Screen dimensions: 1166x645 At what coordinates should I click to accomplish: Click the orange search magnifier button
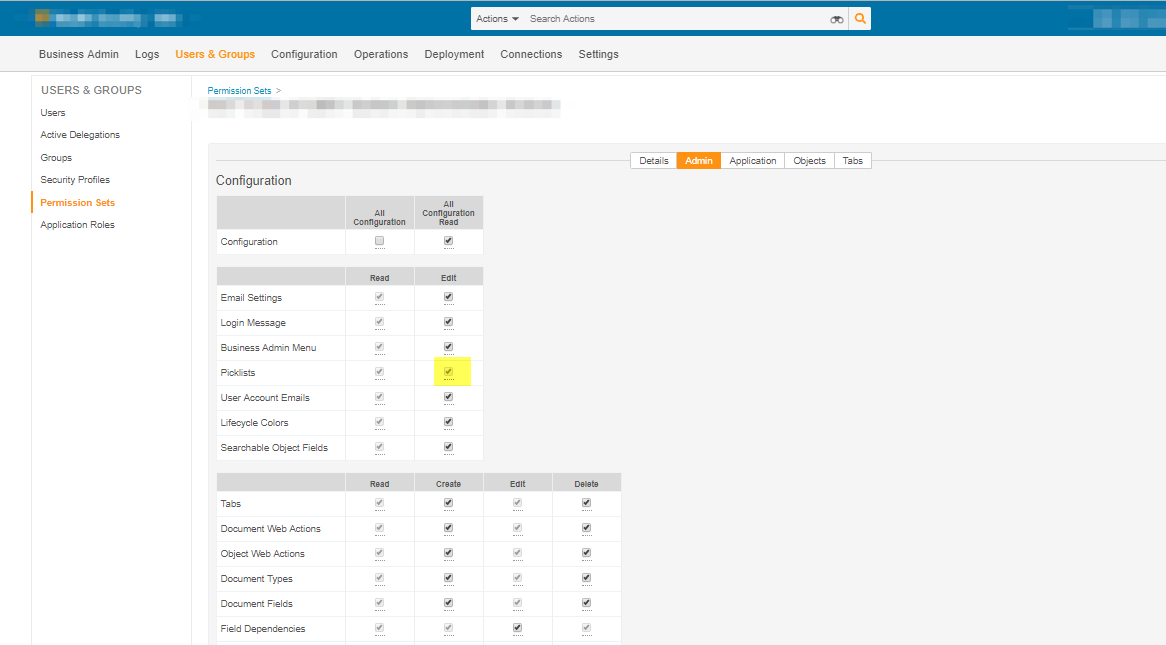click(860, 19)
